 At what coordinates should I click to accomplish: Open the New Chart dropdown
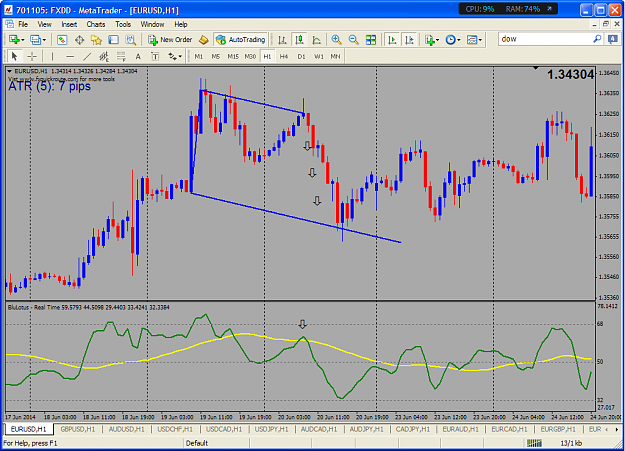[x=16, y=39]
